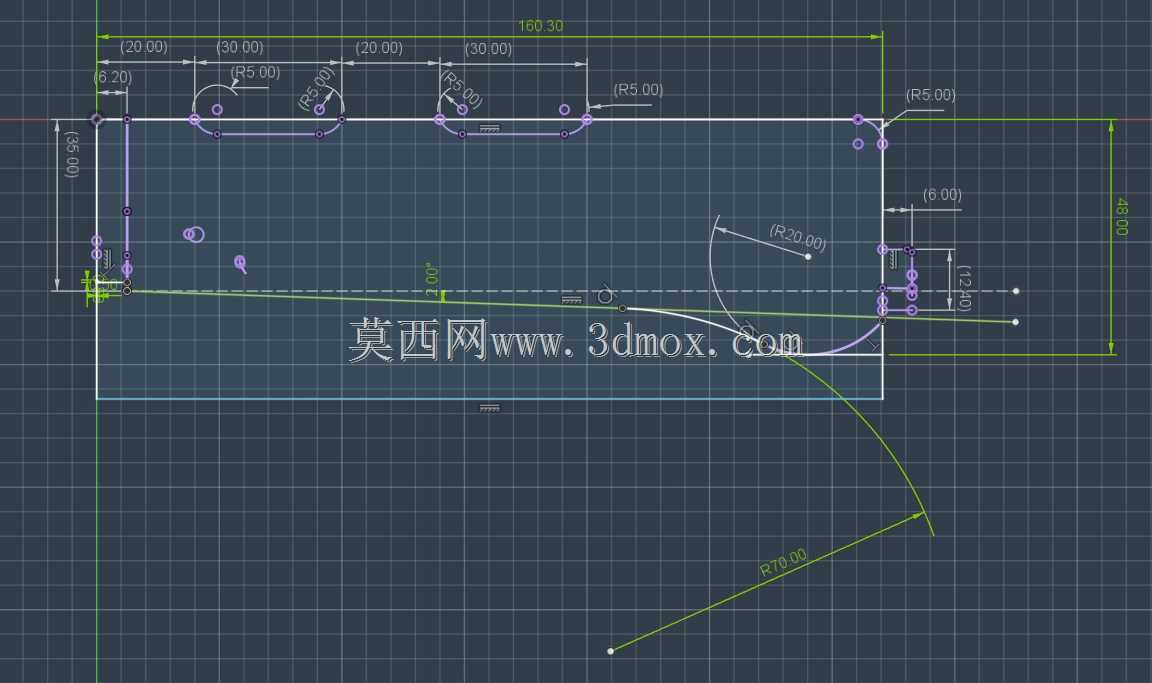The height and width of the screenshot is (683, 1152).
Task: Select the (35.00) vertical dimension text
Action: pos(71,154)
